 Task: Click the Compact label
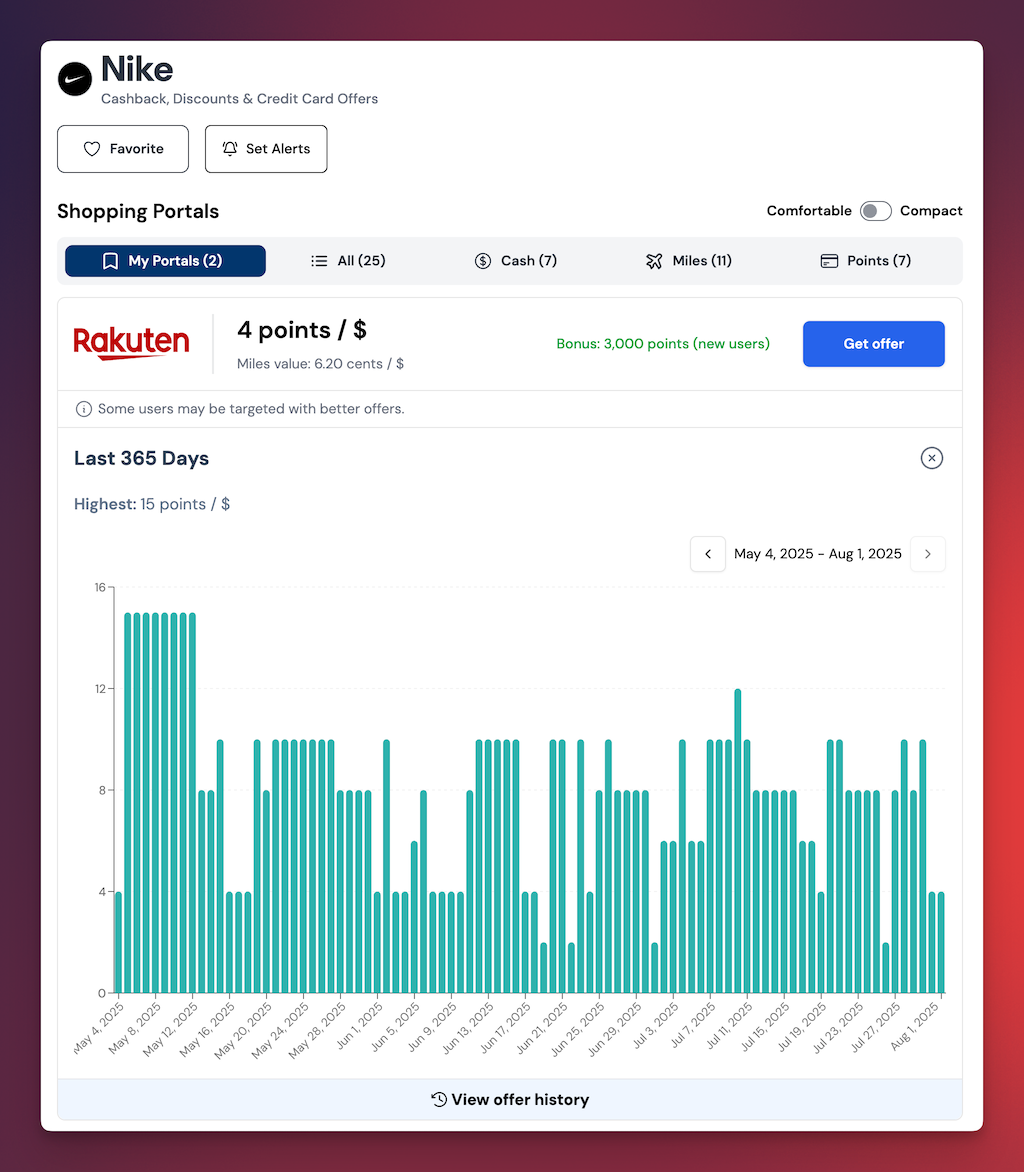(931, 211)
